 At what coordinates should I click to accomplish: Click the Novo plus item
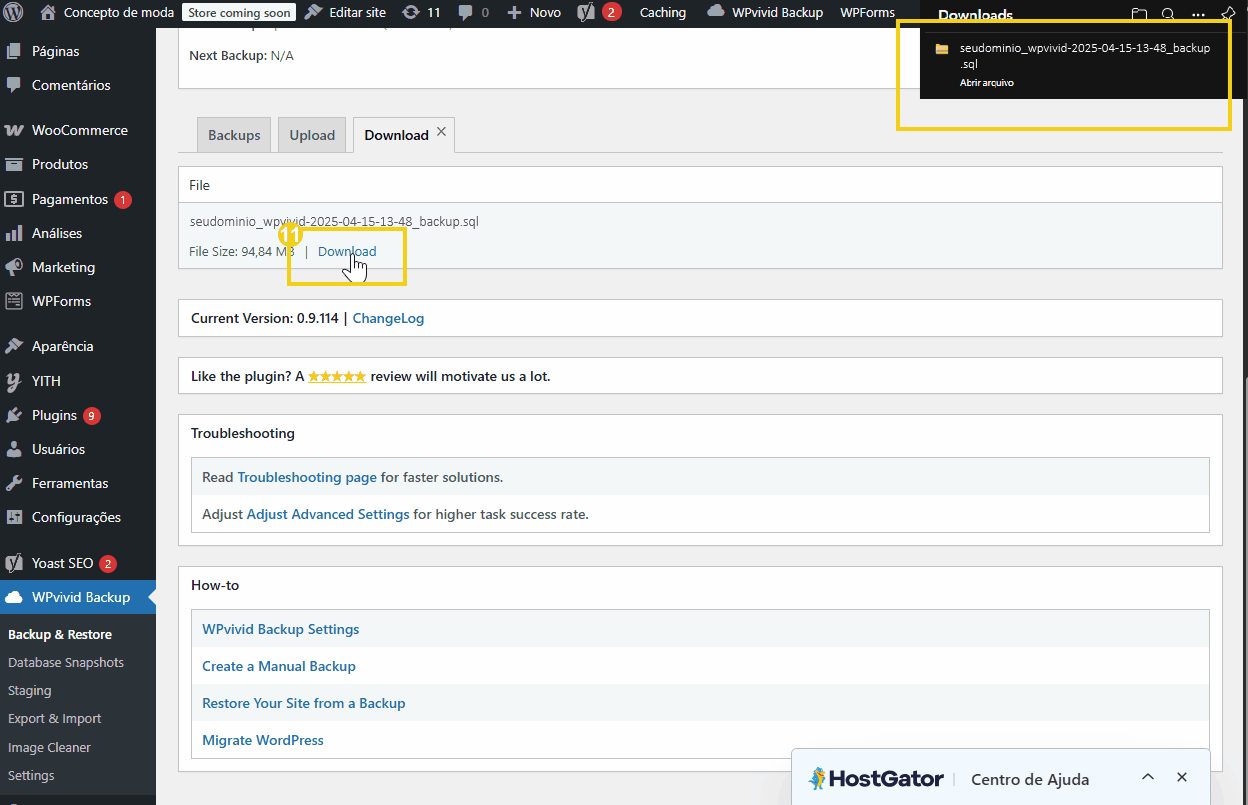533,13
